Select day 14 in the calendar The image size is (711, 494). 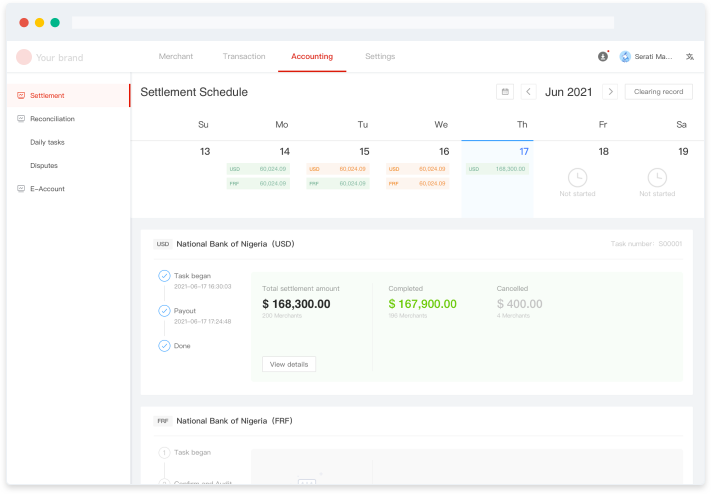pyautogui.click(x=284, y=152)
